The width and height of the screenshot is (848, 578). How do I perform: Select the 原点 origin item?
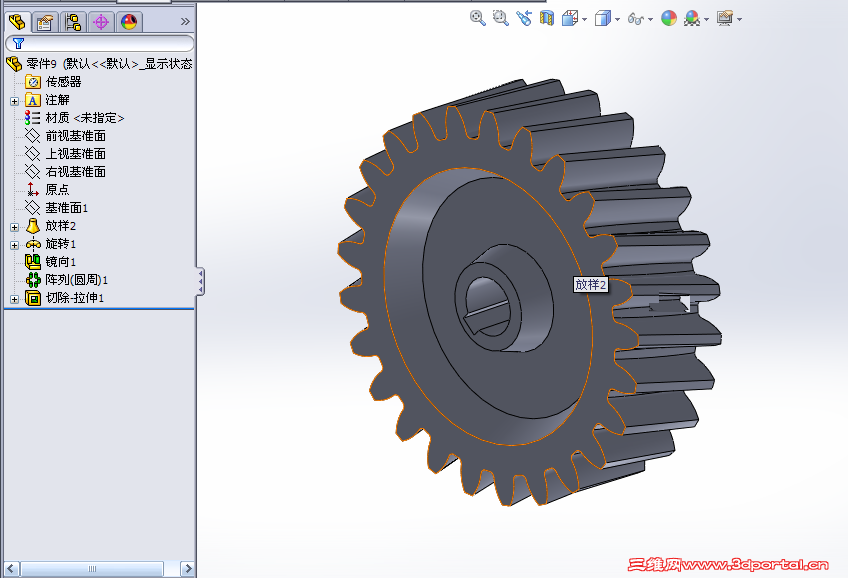(x=57, y=190)
